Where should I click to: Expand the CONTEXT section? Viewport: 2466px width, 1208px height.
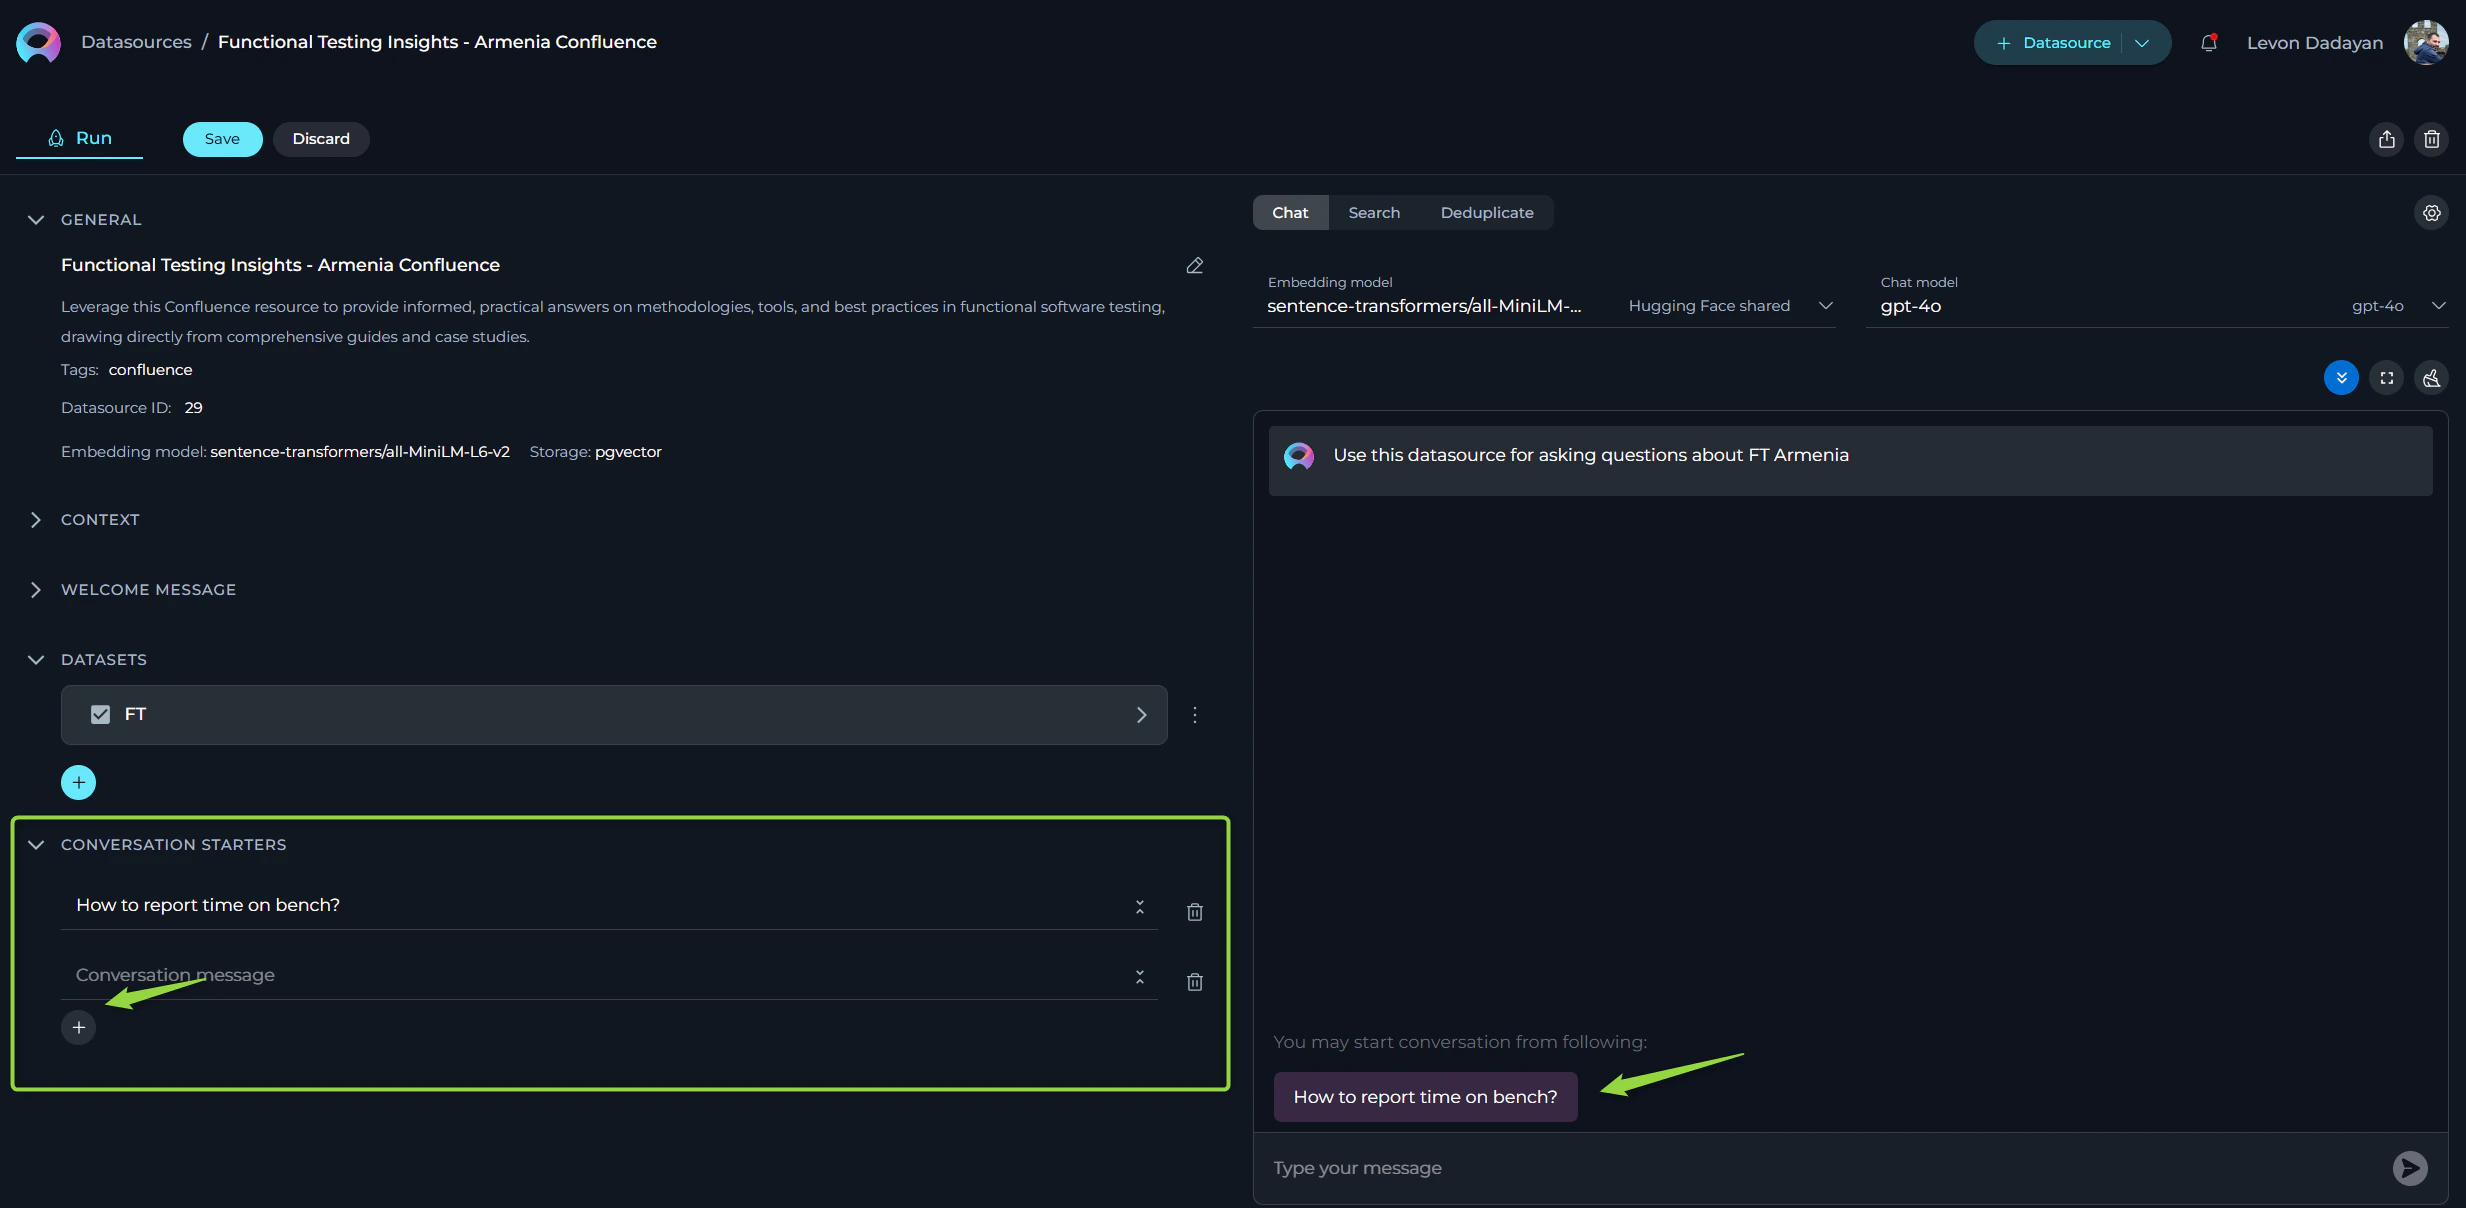pos(36,520)
